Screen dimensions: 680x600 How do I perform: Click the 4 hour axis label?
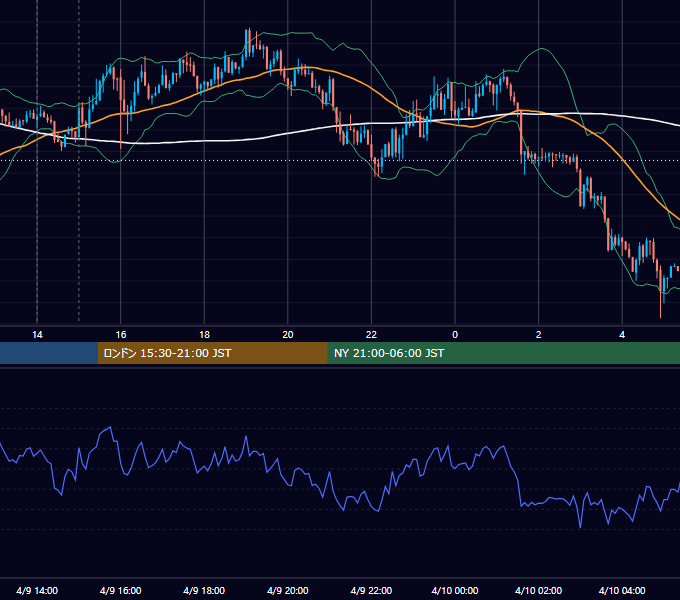[622, 335]
